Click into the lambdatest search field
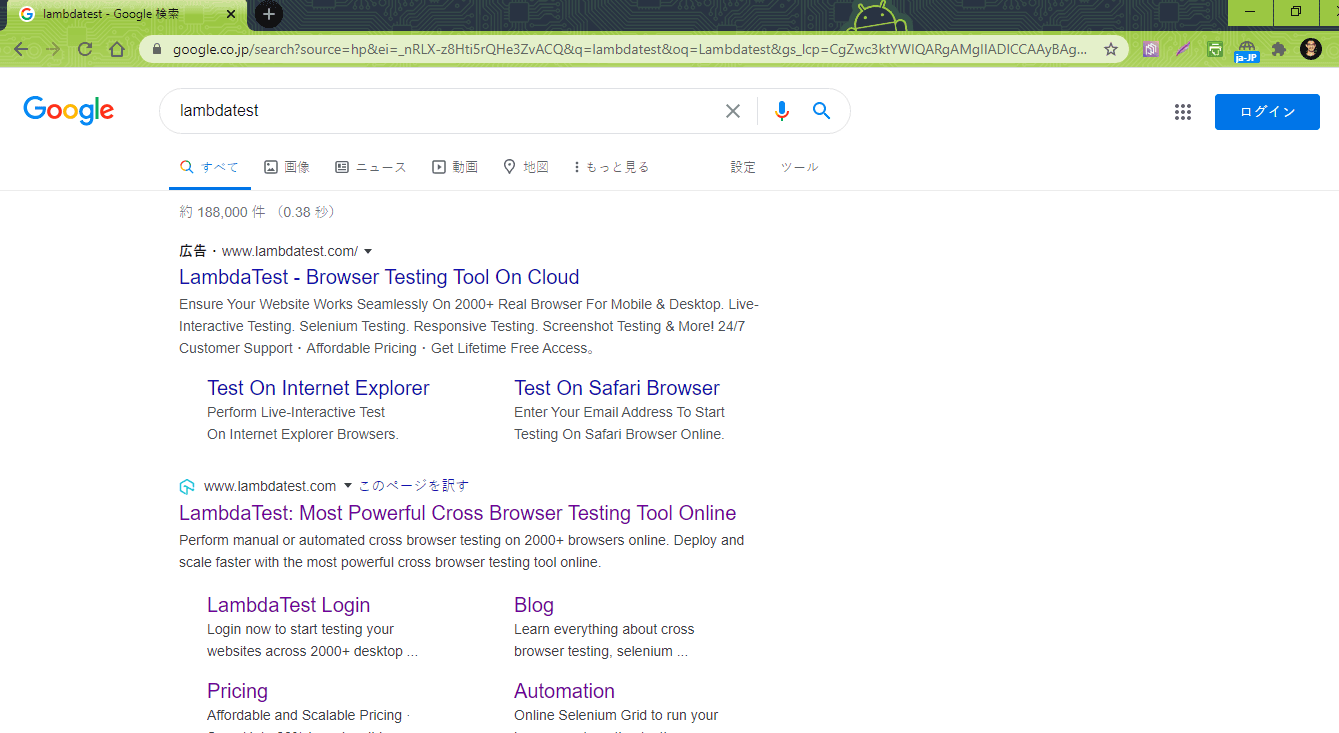The width and height of the screenshot is (1339, 733). pyautogui.click(x=440, y=111)
